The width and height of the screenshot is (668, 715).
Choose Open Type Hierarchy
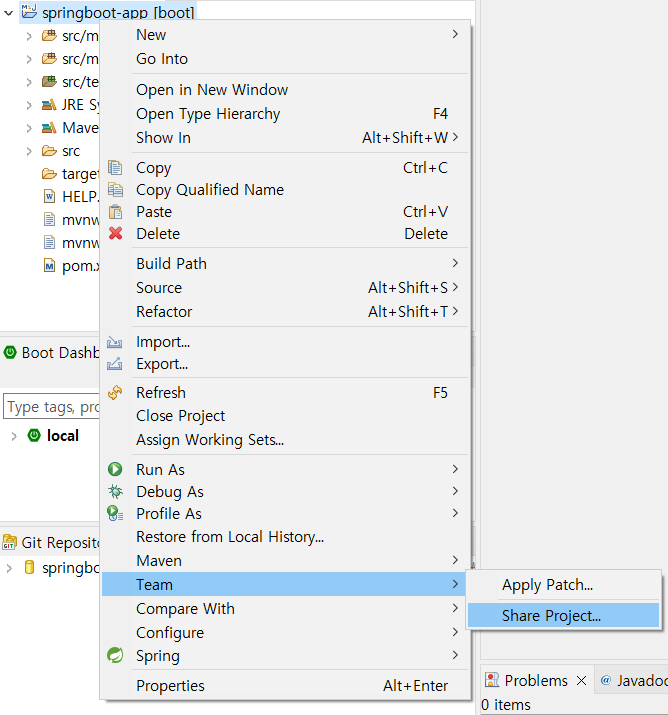pyautogui.click(x=286, y=114)
